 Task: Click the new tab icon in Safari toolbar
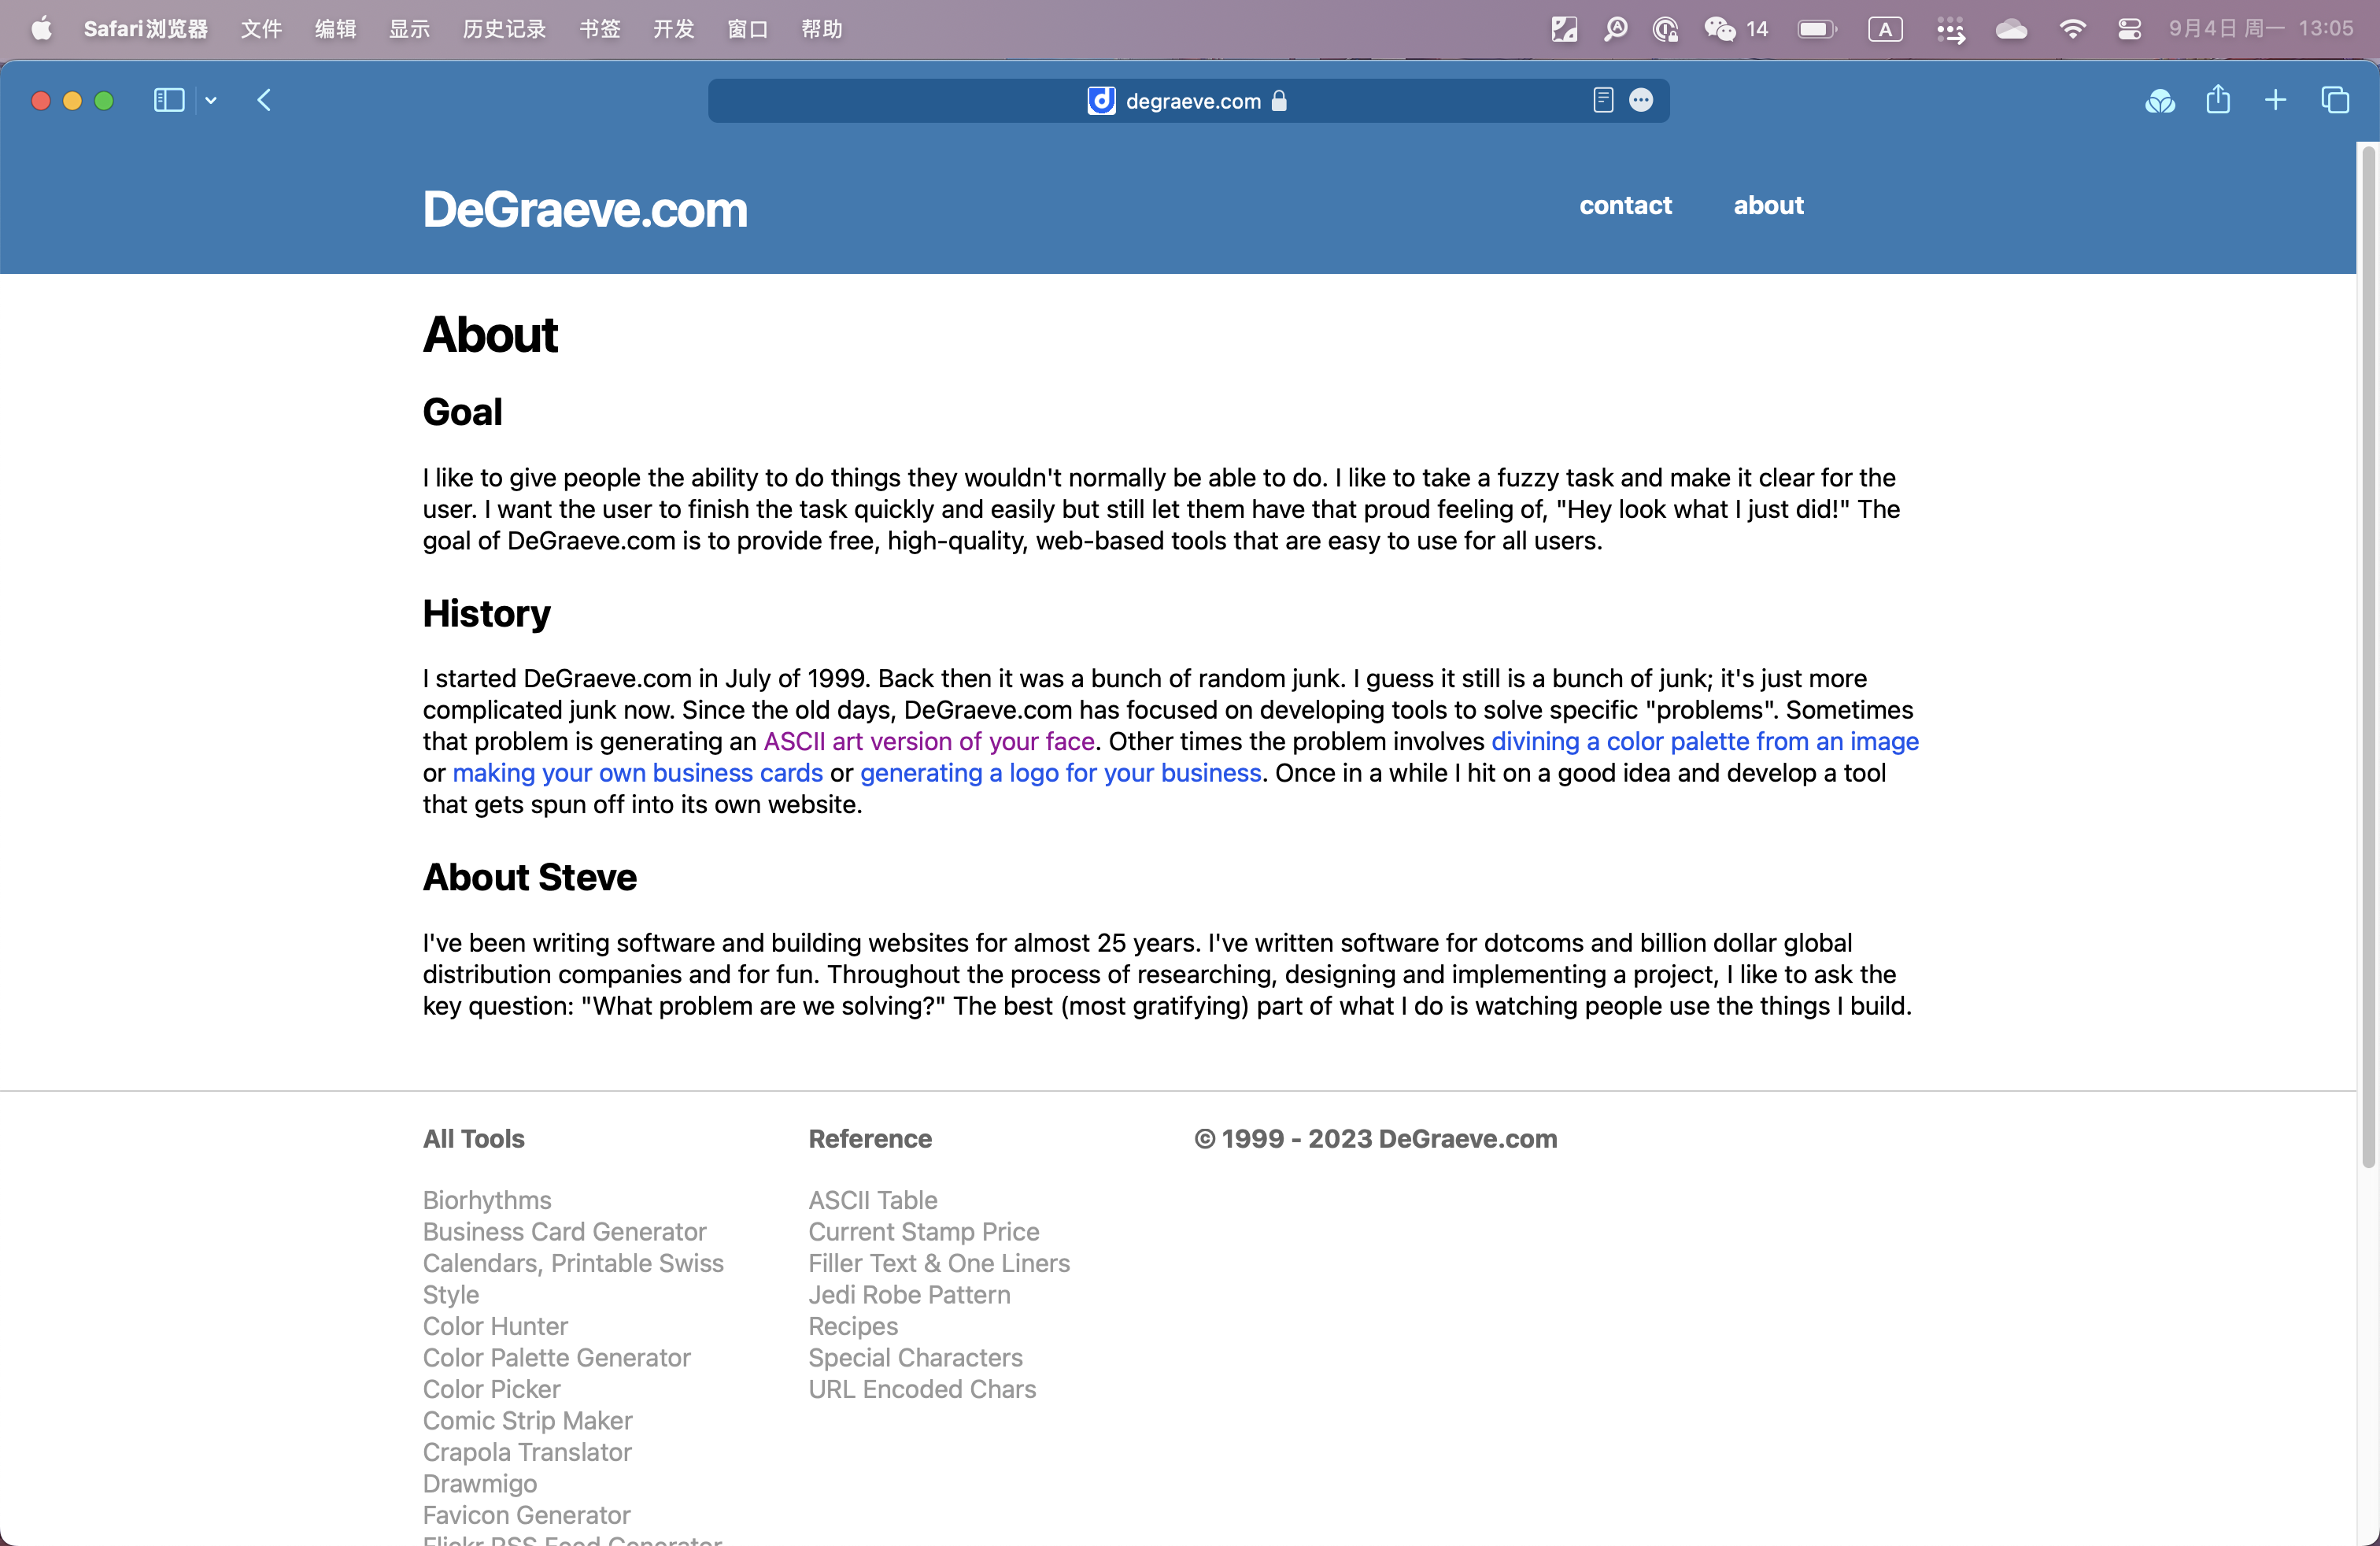(2276, 101)
